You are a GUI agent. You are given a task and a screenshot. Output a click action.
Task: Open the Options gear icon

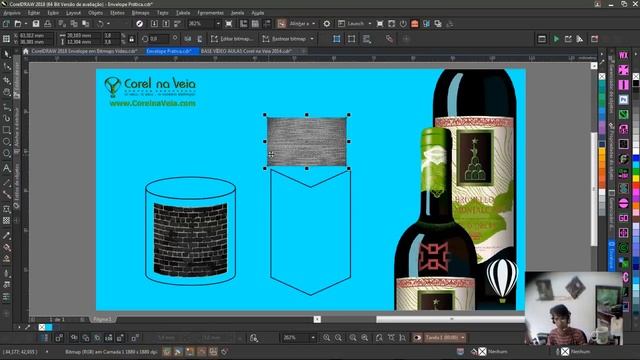pos(327,24)
